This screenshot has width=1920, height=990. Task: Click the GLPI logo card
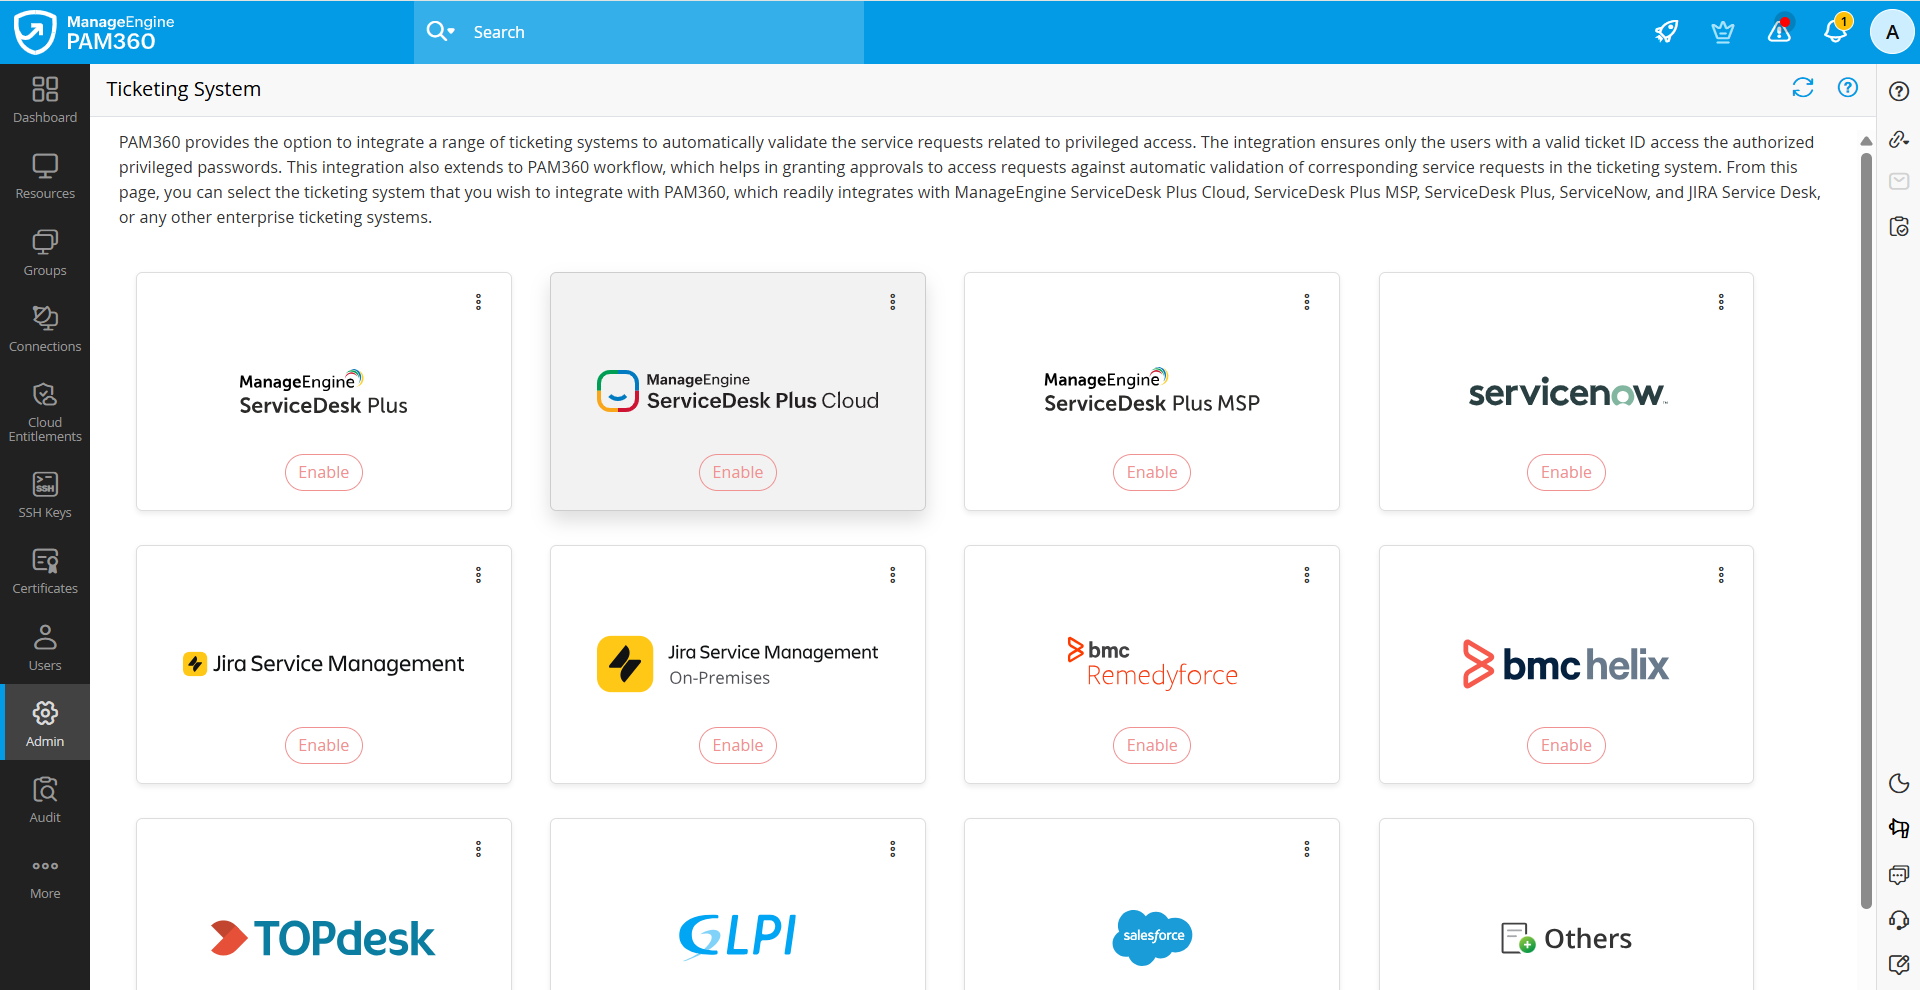coord(738,936)
